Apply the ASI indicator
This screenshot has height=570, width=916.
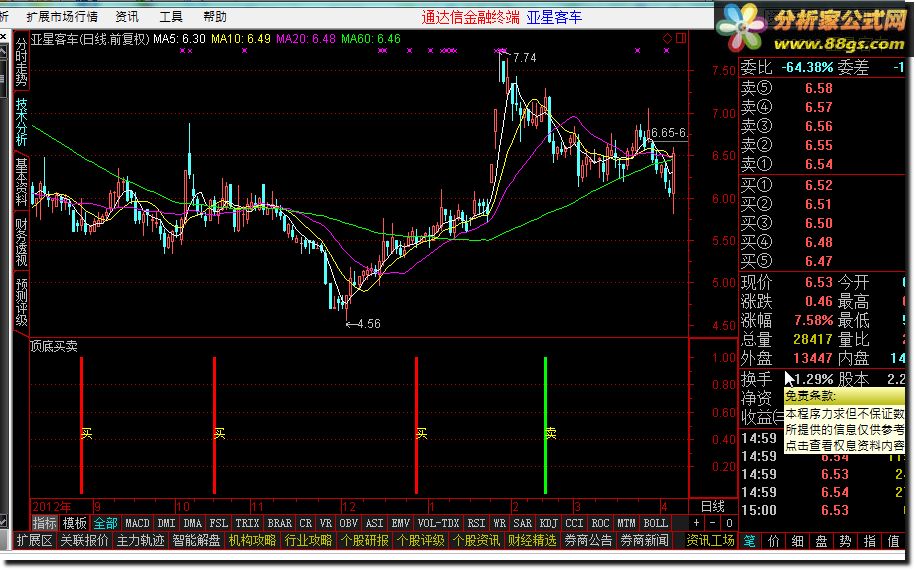(x=374, y=523)
